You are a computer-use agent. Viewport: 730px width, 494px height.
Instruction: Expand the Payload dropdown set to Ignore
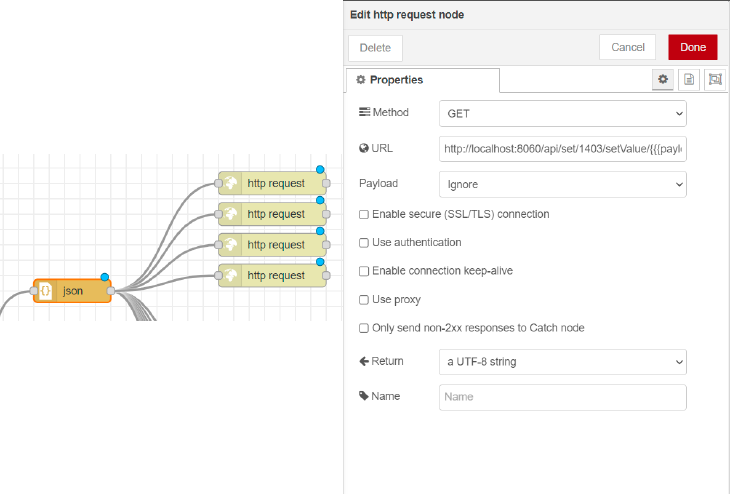[562, 184]
